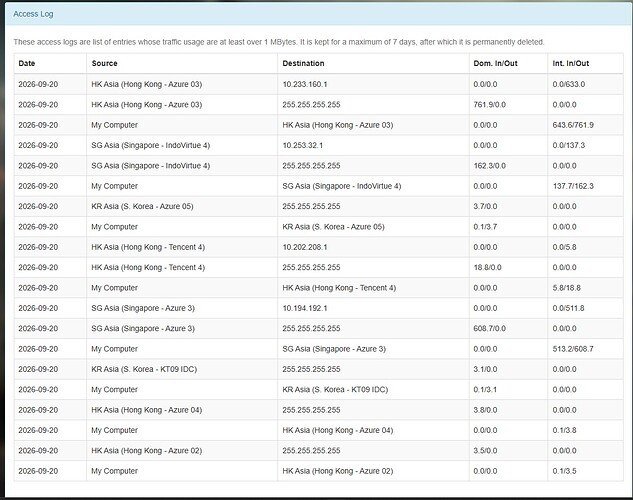This screenshot has height=500, width=633.
Task: Click destination HK Asia (Hong Kong - Azure 02)
Action: pyautogui.click(x=338, y=471)
